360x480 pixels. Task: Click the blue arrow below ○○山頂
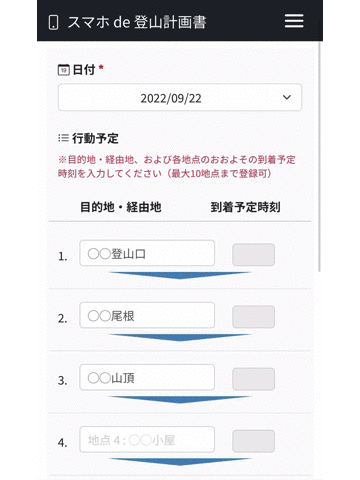click(x=180, y=399)
